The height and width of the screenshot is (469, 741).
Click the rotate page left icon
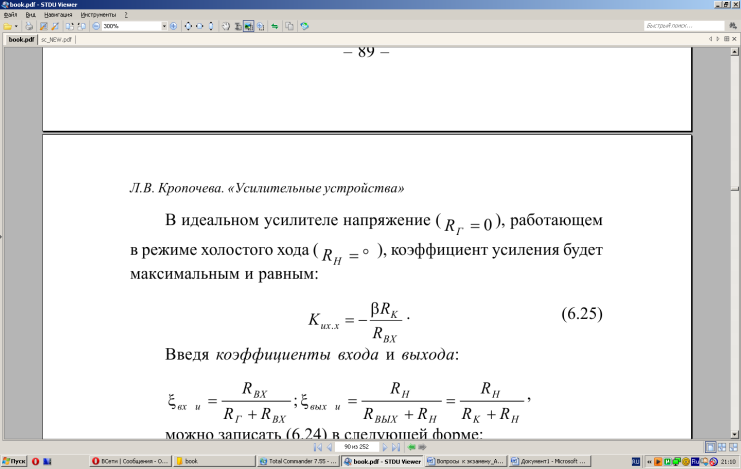pos(69,26)
